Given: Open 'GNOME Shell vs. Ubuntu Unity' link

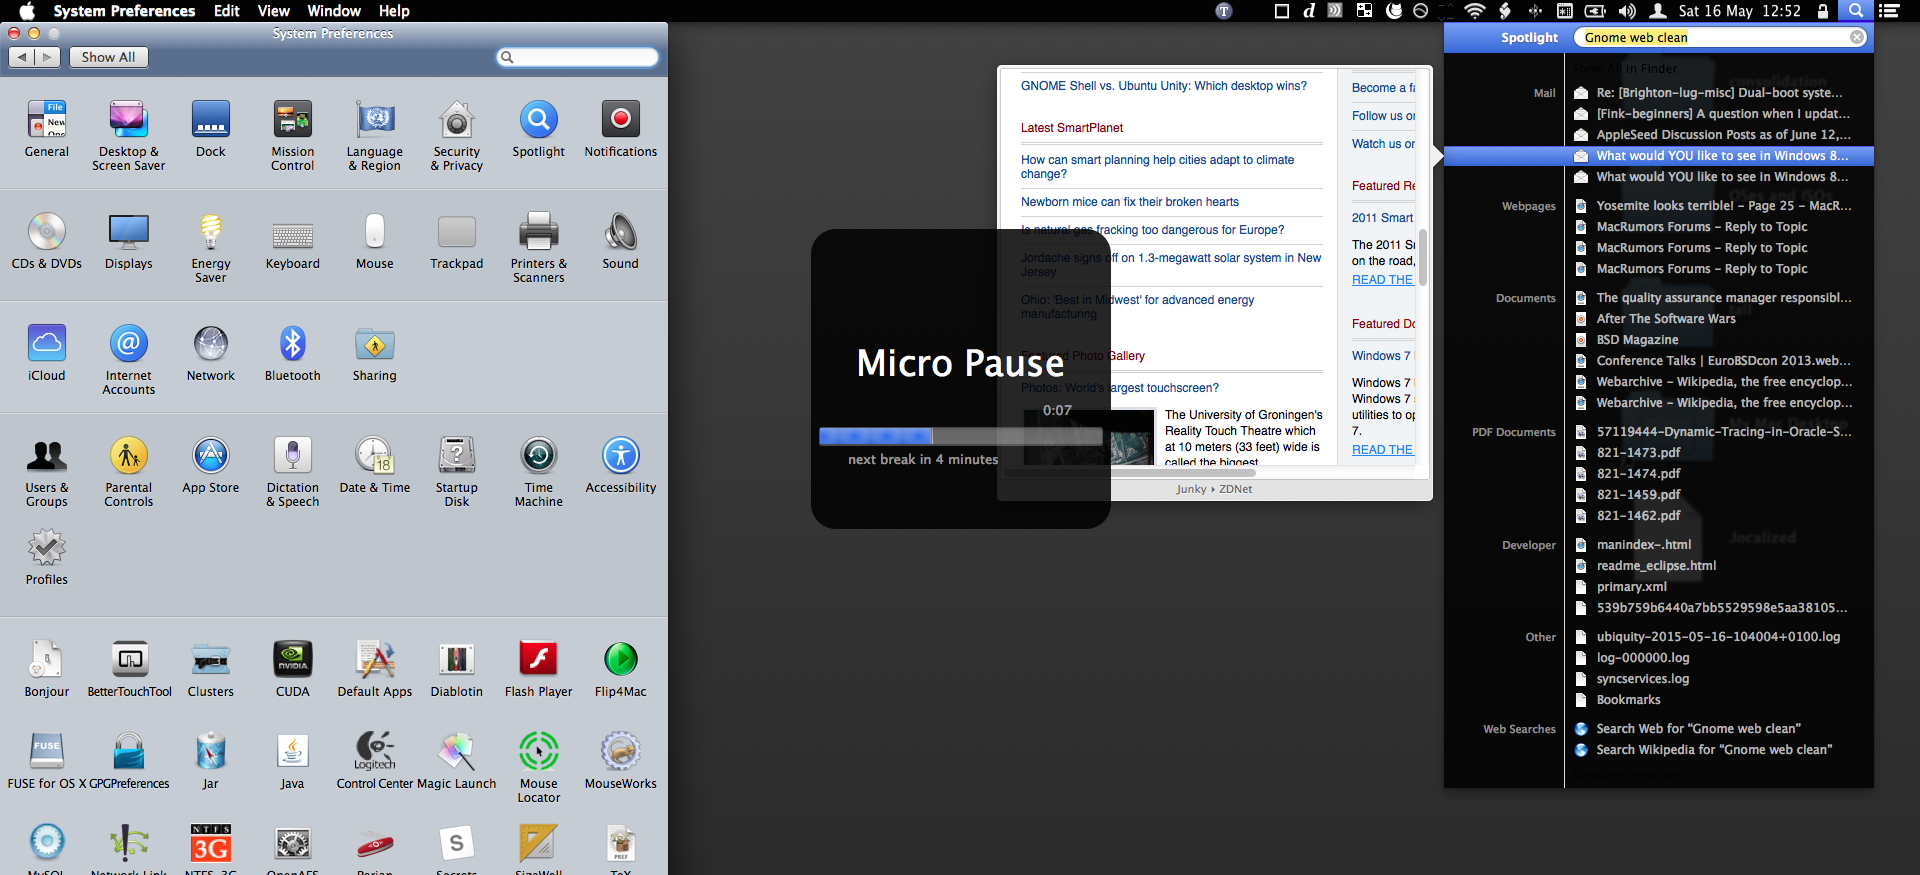Looking at the screenshot, I should (1163, 86).
